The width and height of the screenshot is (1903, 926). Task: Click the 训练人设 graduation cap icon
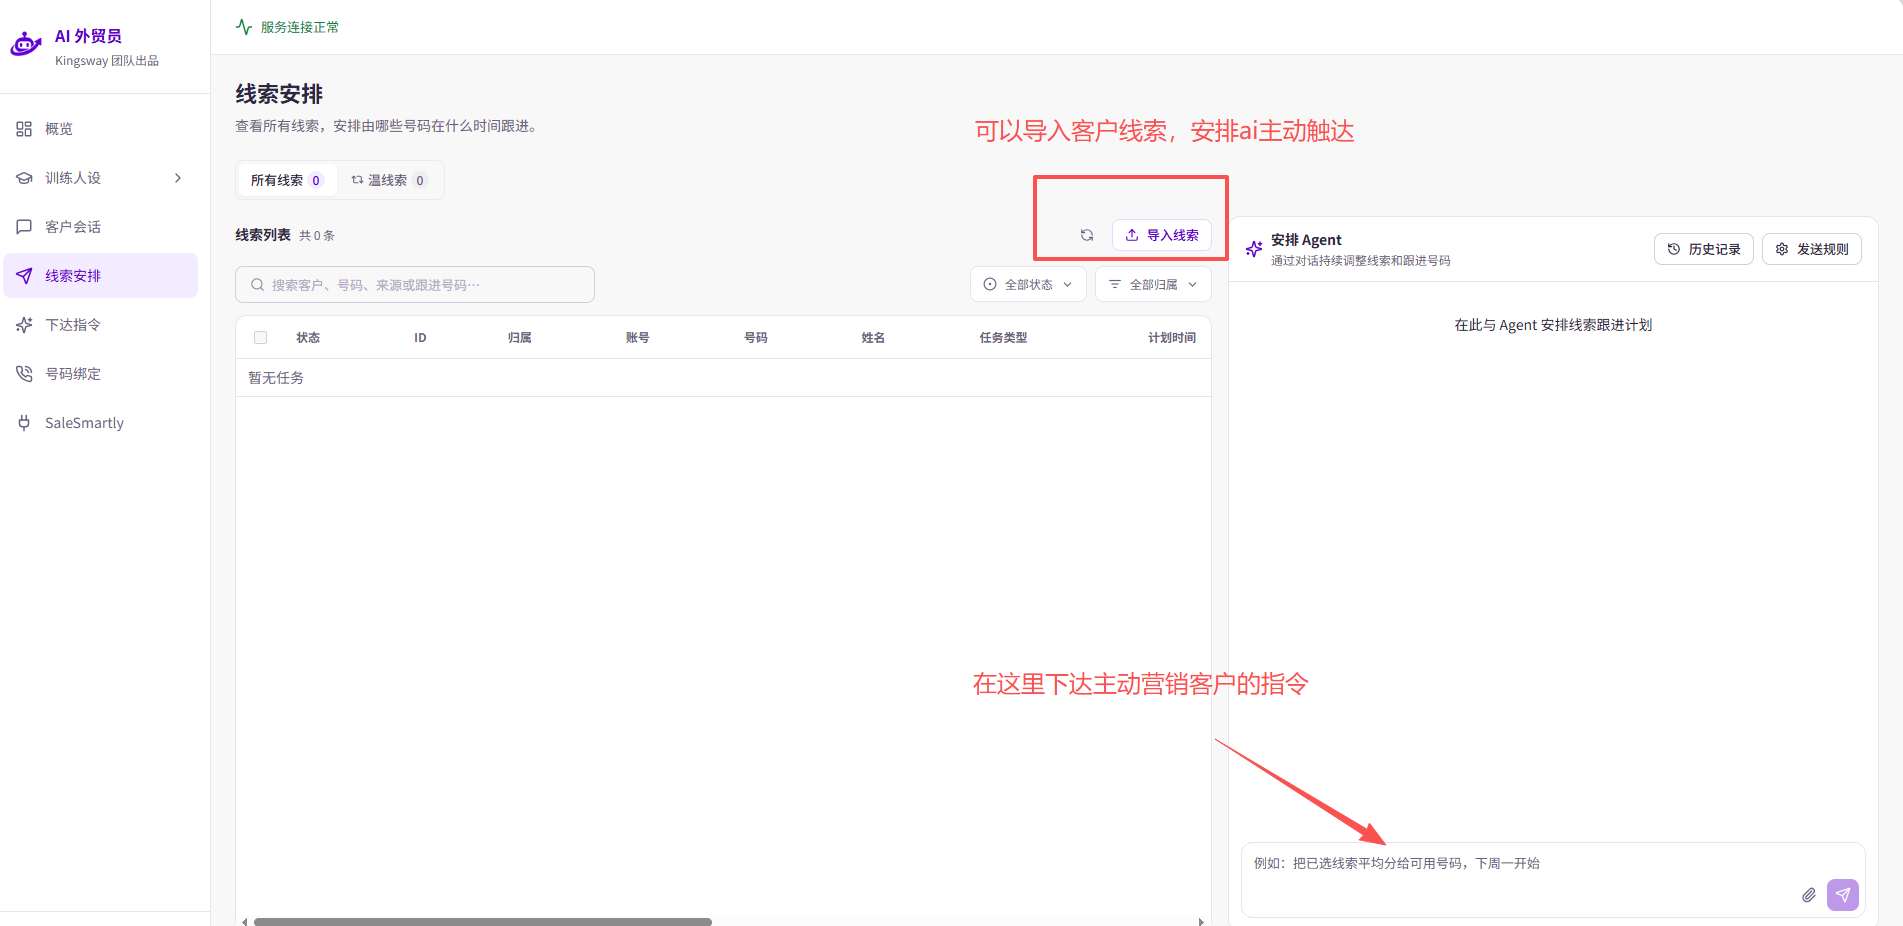click(x=24, y=178)
